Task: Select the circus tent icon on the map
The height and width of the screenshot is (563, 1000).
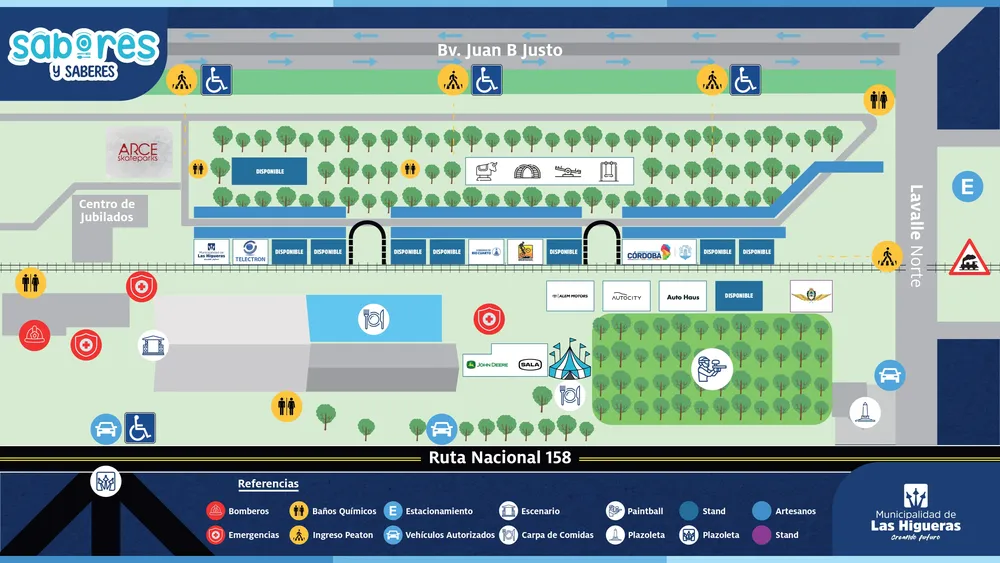Action: (x=569, y=358)
